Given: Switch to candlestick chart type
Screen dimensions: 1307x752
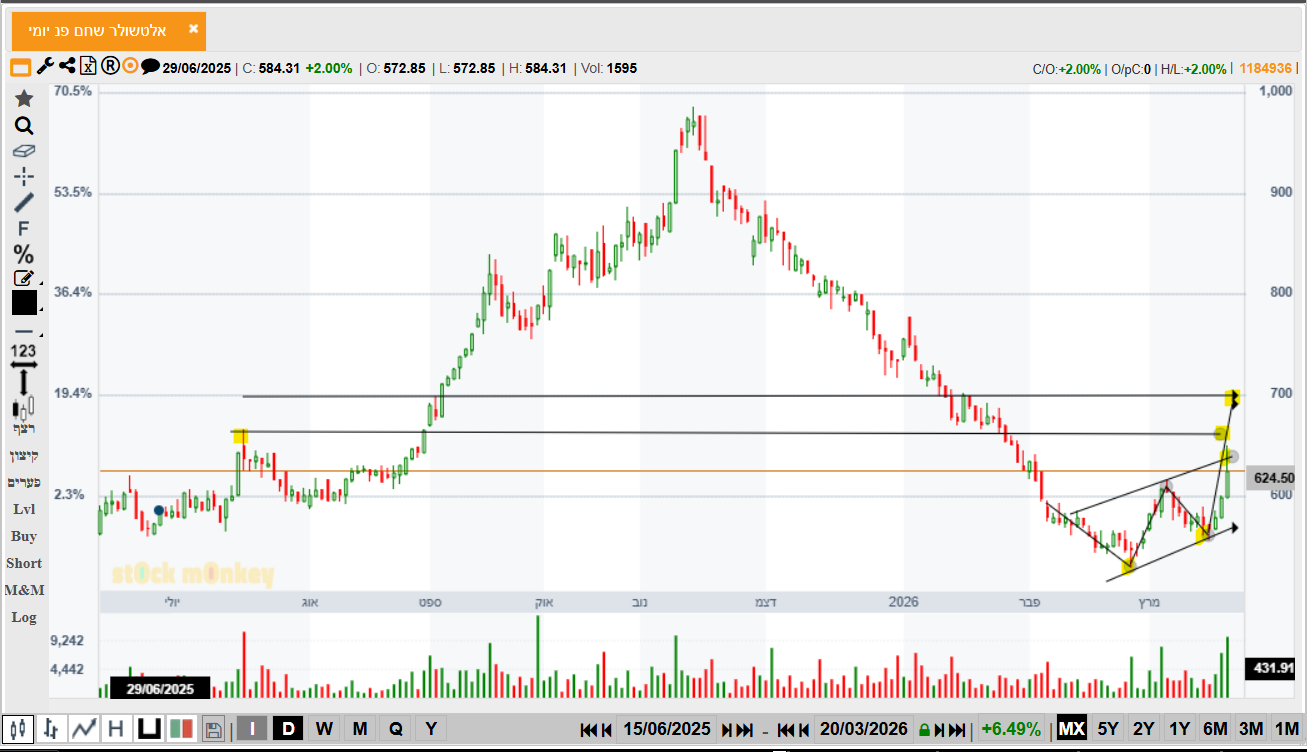Looking at the screenshot, I should click(18, 729).
